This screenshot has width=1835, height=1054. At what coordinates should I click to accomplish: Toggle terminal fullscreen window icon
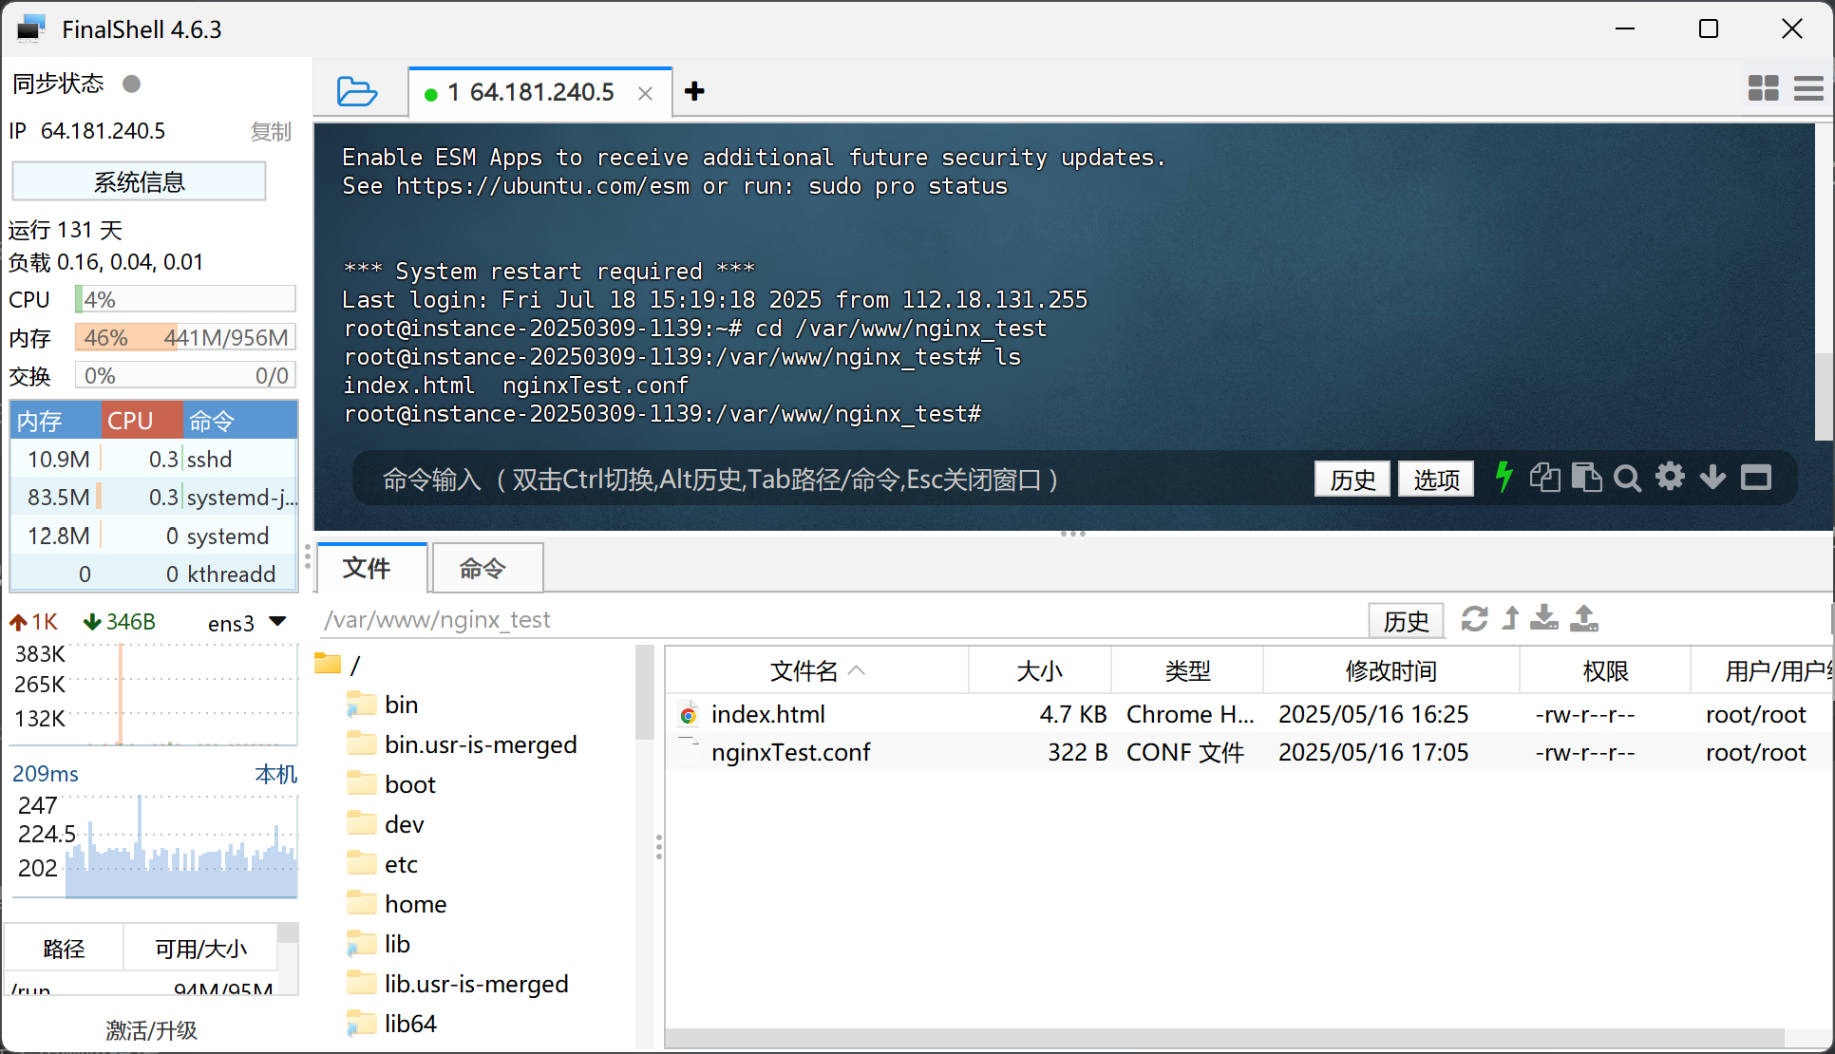(1755, 478)
